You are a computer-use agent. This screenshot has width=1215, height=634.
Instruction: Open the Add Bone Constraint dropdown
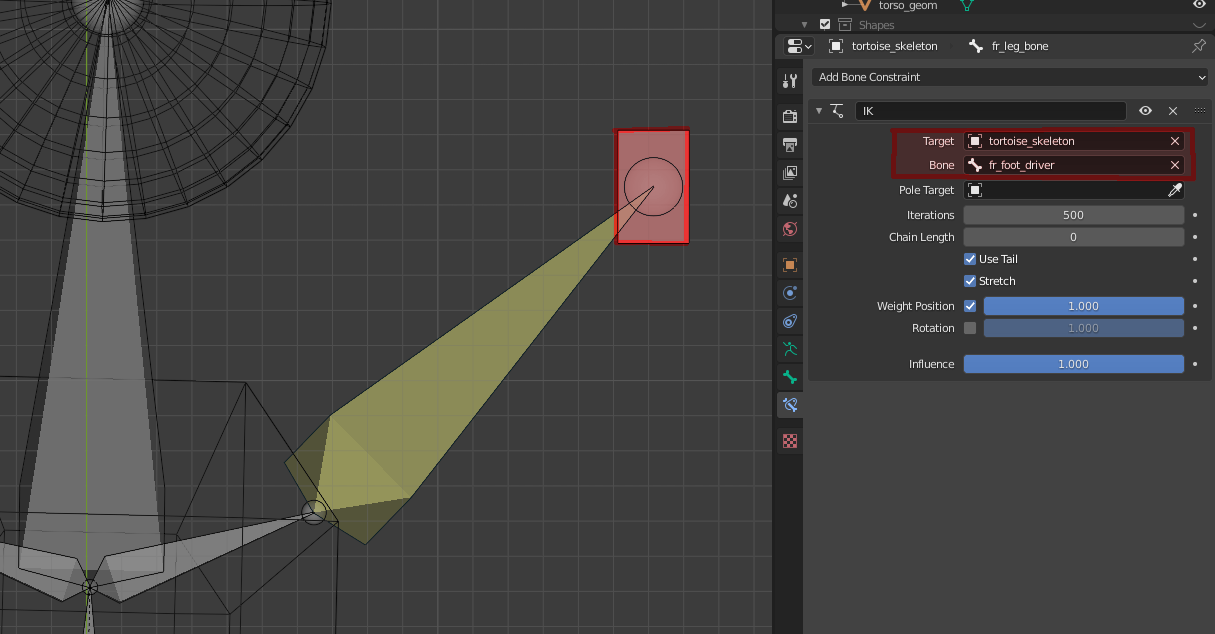[x=1010, y=77]
